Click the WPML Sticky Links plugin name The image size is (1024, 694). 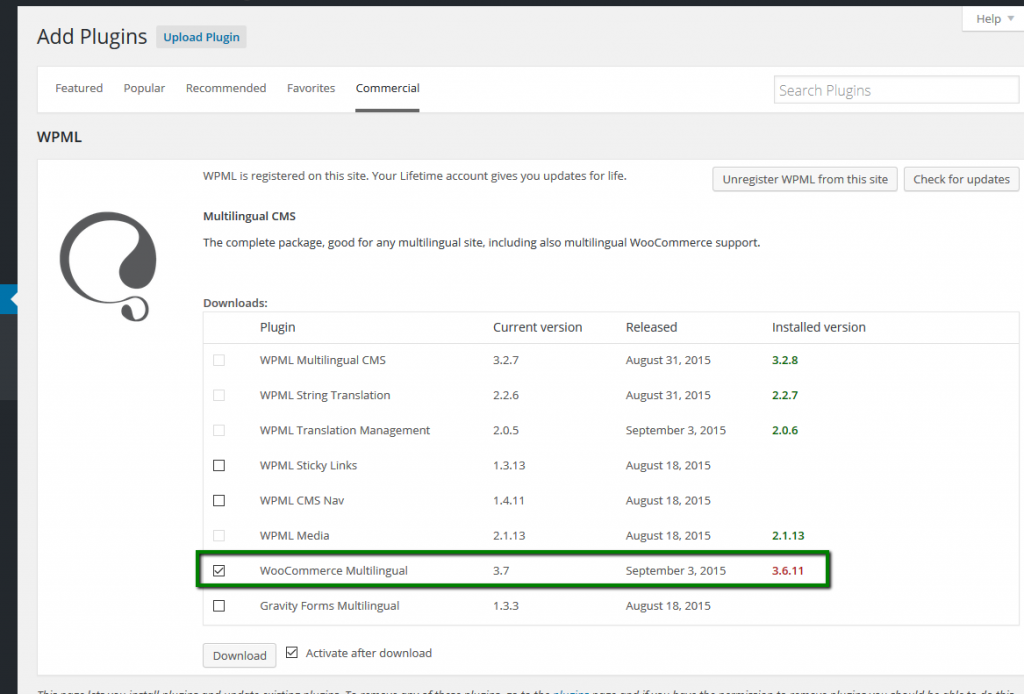point(308,465)
